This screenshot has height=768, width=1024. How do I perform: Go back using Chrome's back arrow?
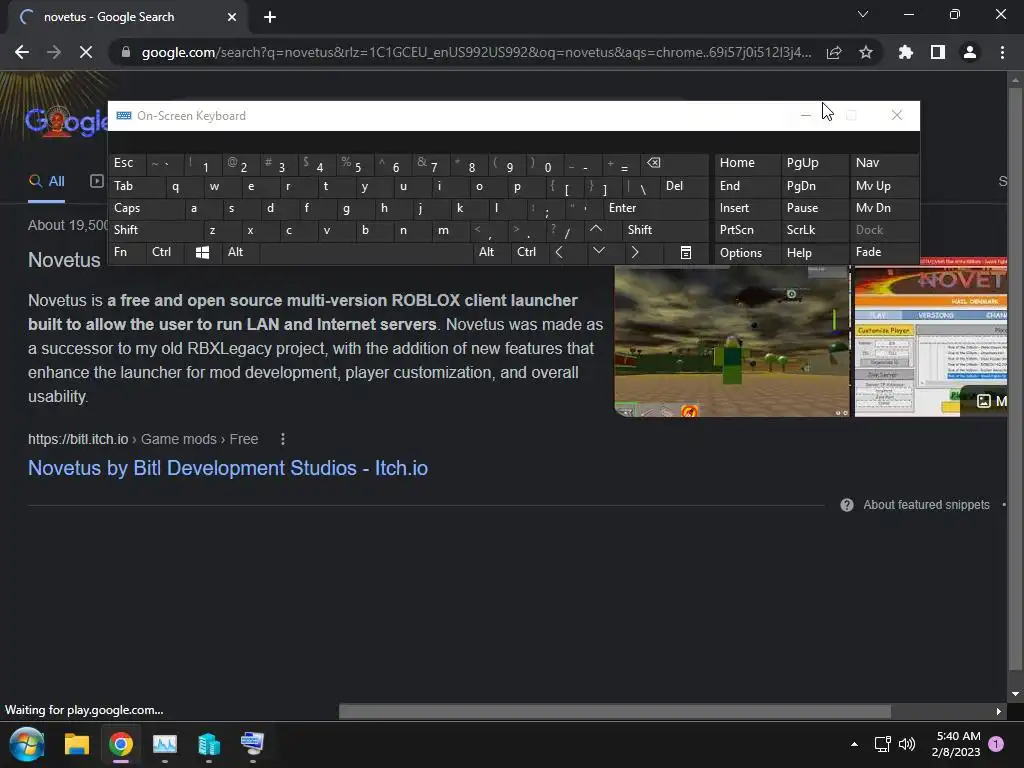coord(22,52)
